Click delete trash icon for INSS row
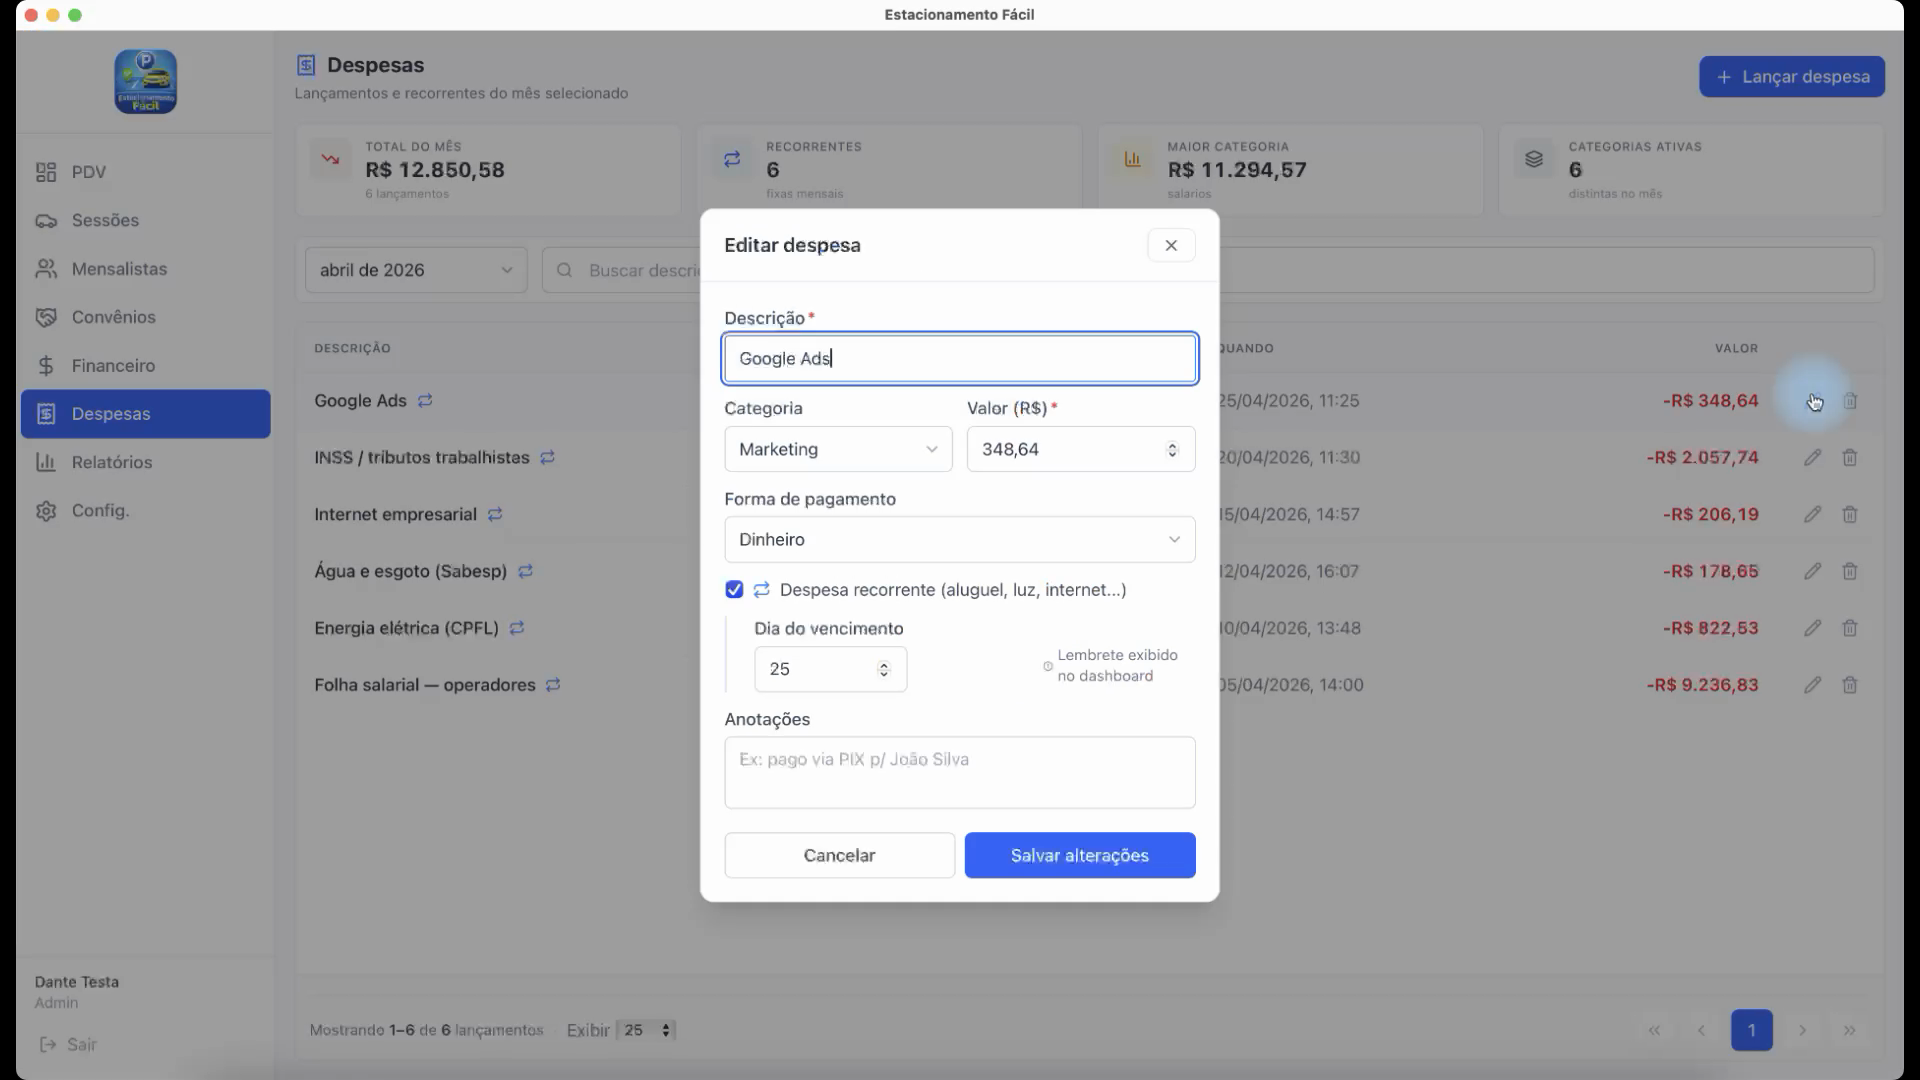Viewport: 1920px width, 1080px height. (1850, 457)
